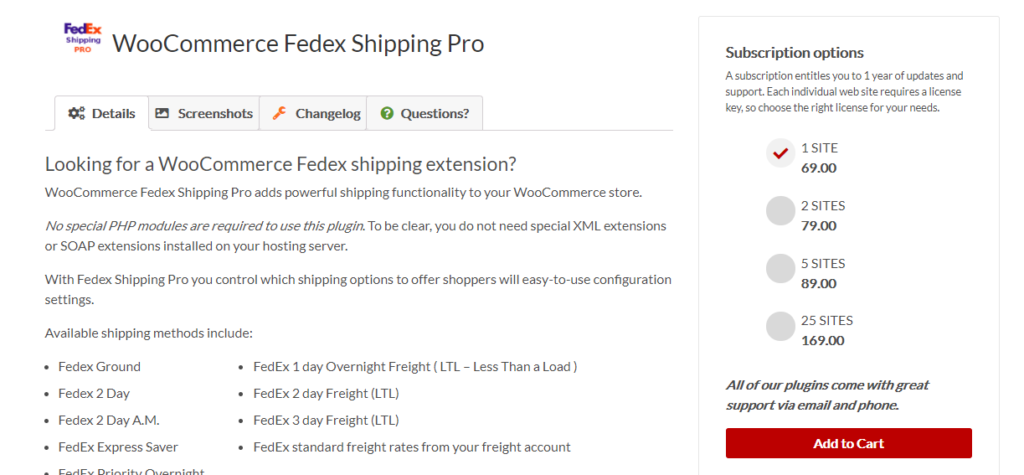Open the Details tab
This screenshot has width=1024, height=475.
point(102,113)
